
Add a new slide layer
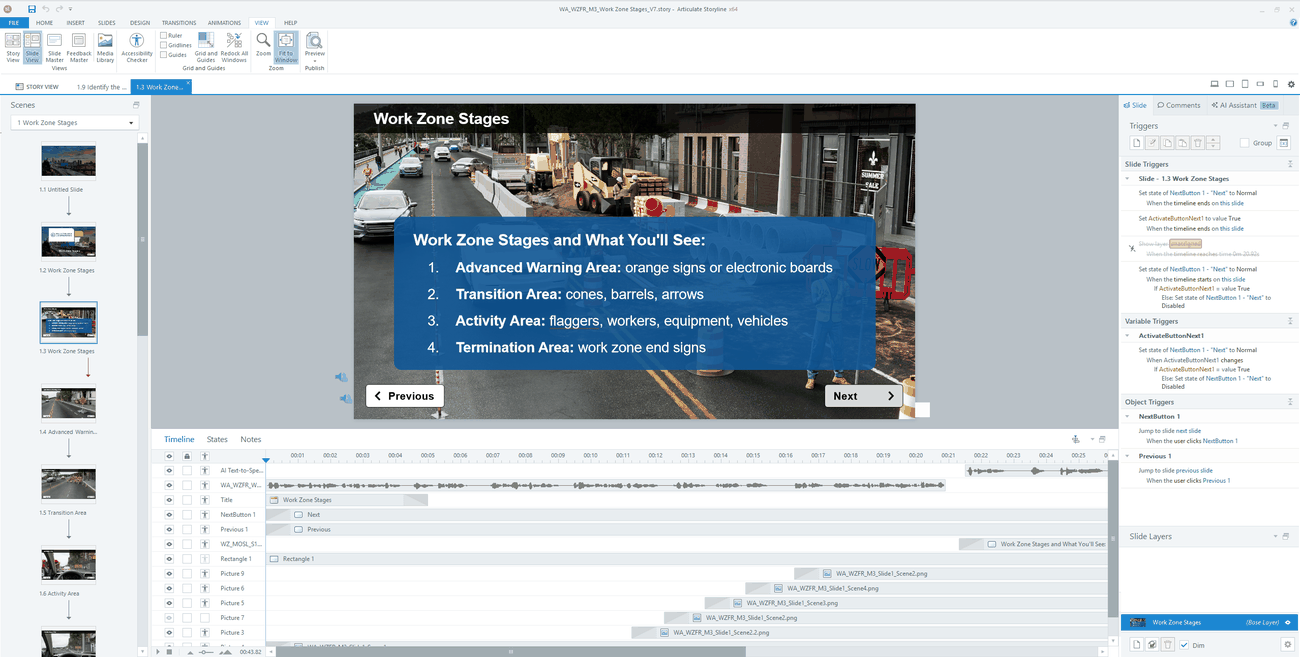point(1136,645)
